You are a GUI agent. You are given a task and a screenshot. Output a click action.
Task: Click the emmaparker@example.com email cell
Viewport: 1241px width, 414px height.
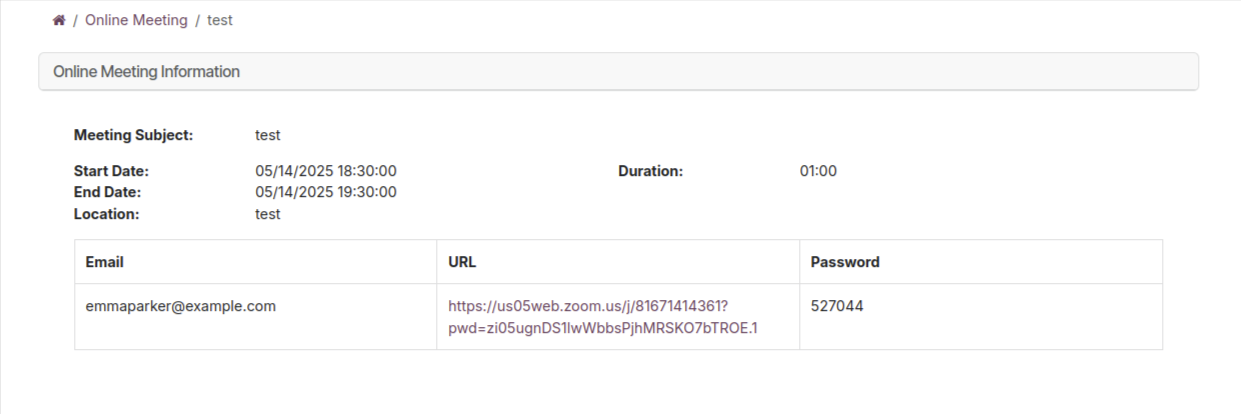click(x=181, y=306)
